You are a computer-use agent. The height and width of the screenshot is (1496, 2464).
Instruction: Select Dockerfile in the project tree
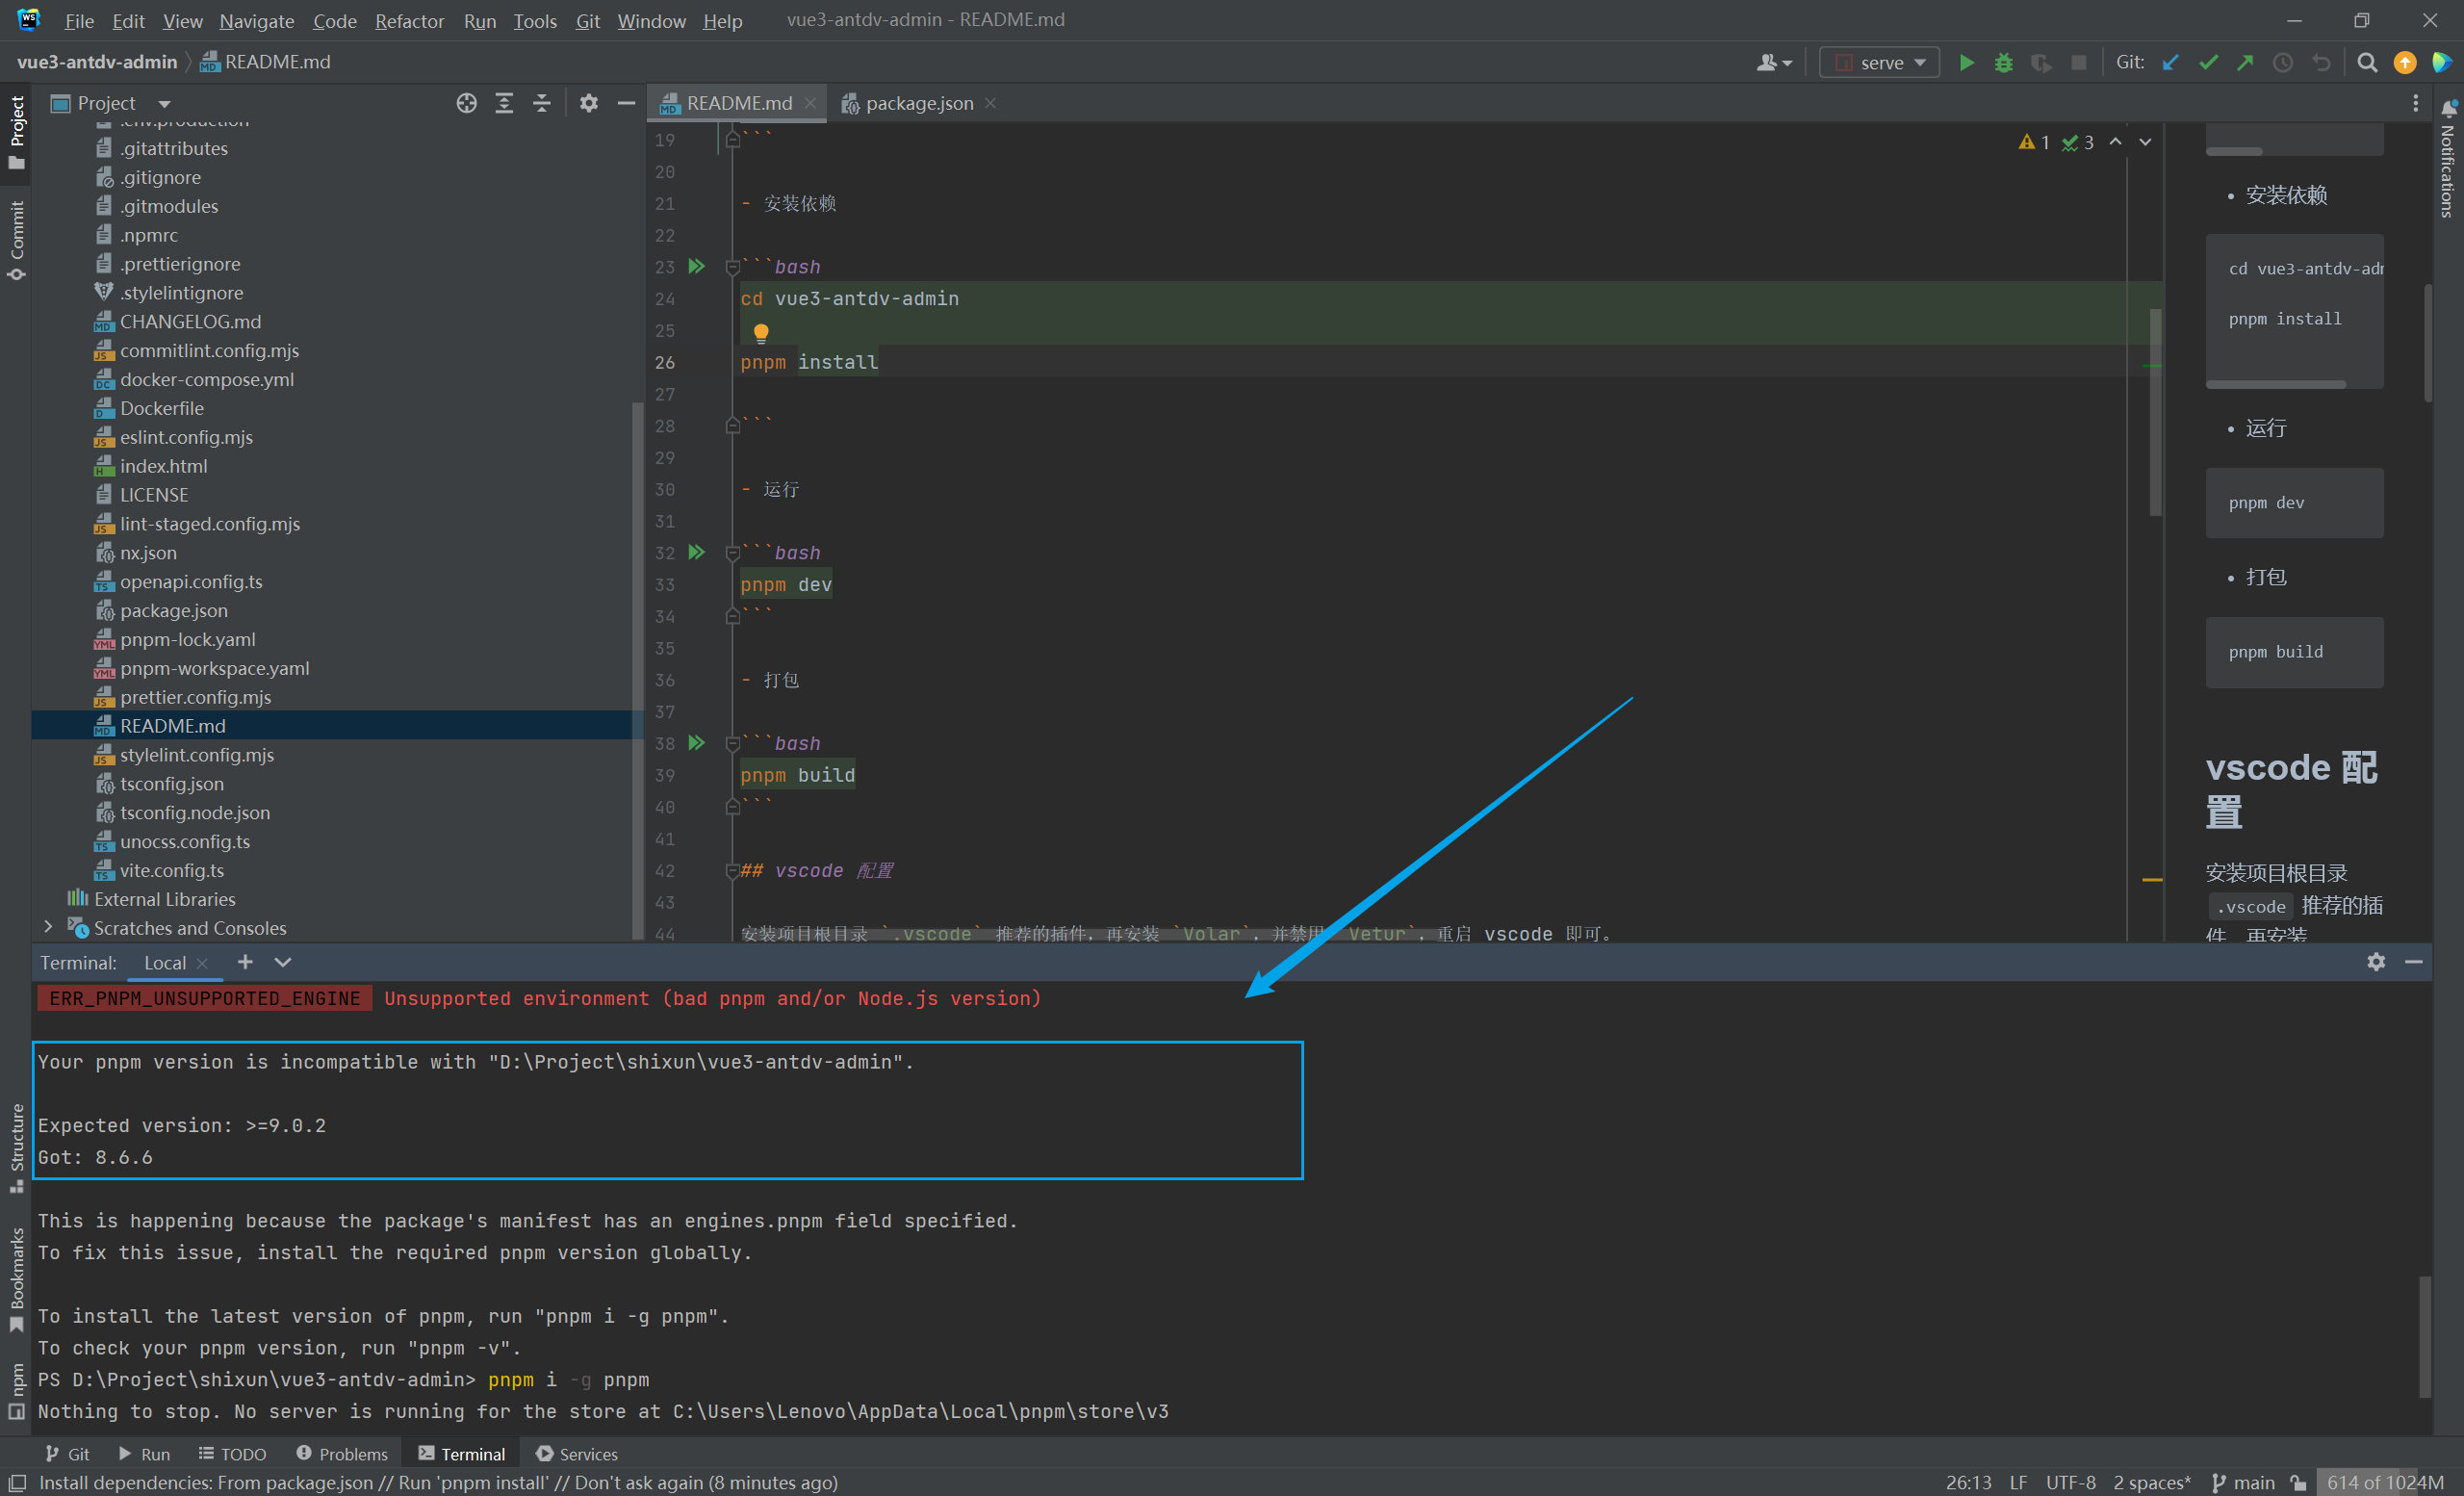tap(161, 408)
